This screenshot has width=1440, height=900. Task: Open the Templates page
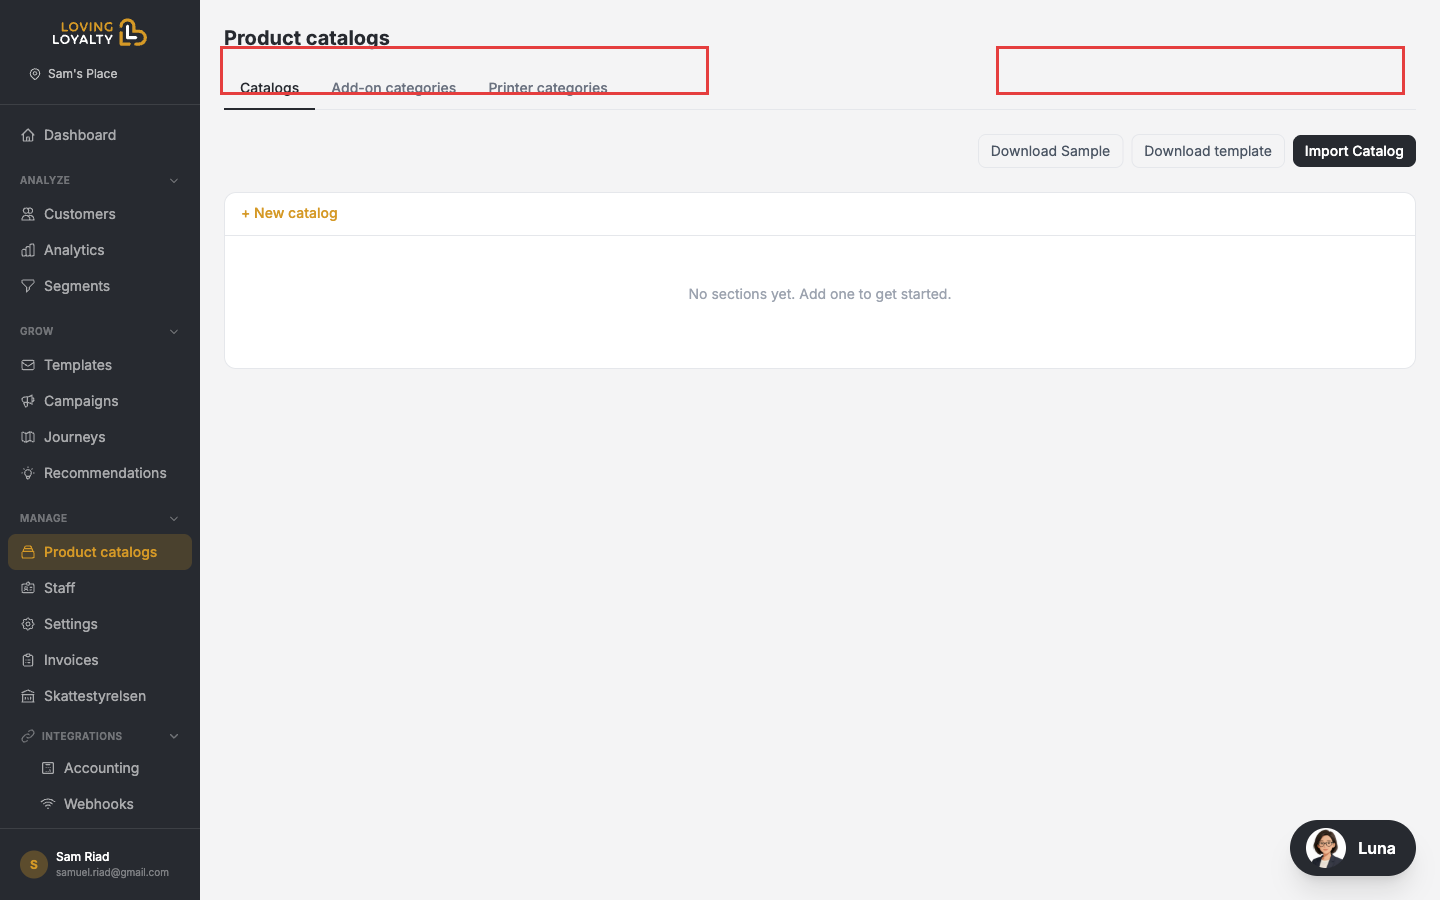[x=100, y=365]
